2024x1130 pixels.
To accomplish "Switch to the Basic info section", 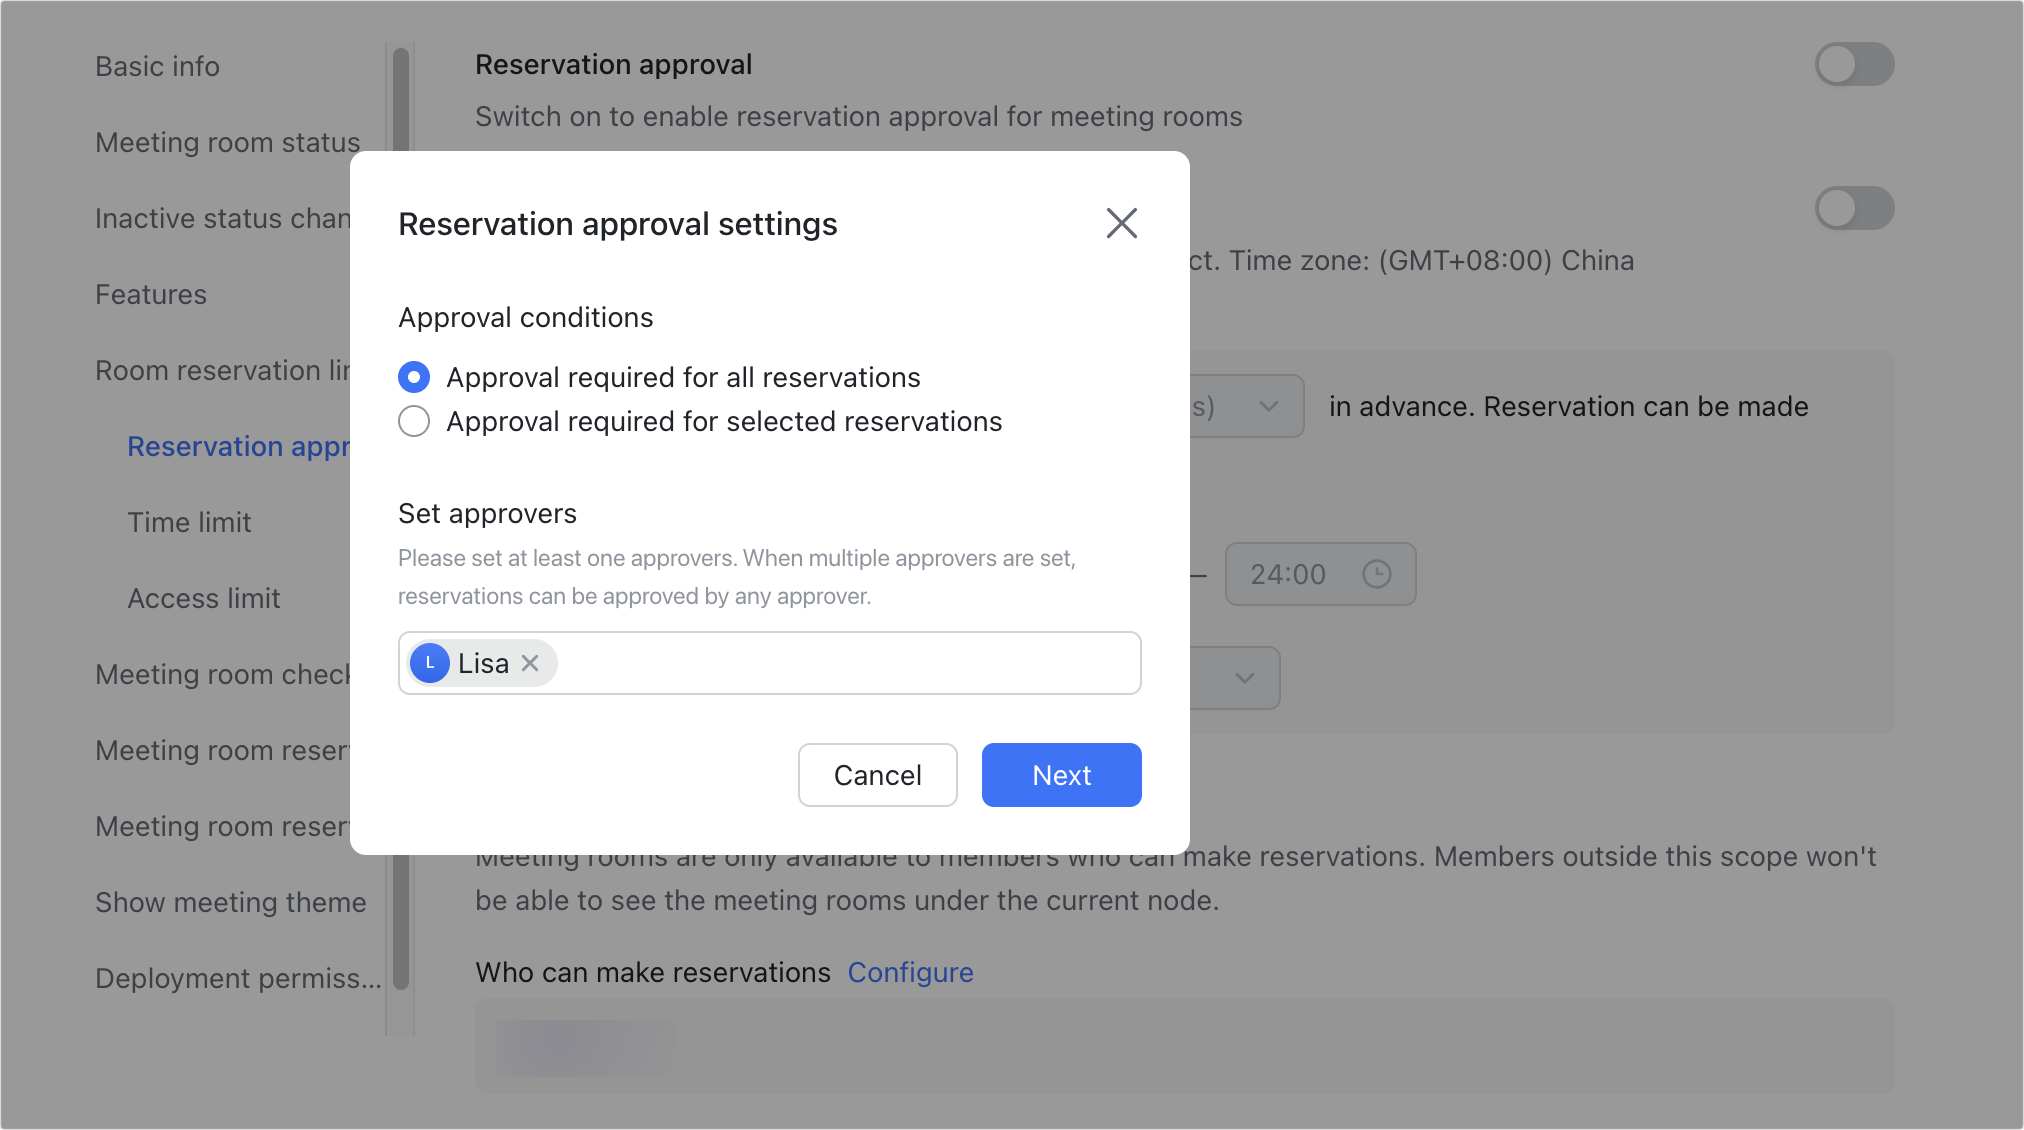I will point(157,66).
